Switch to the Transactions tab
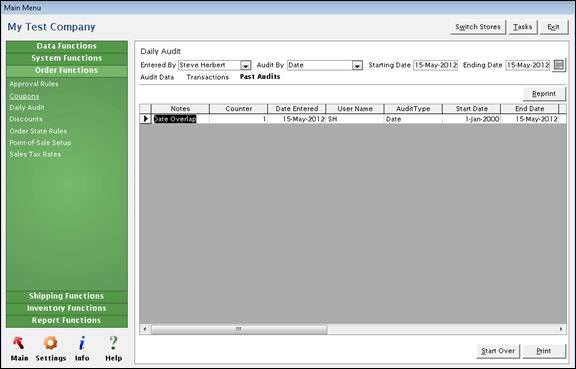The width and height of the screenshot is (576, 369). [x=208, y=77]
